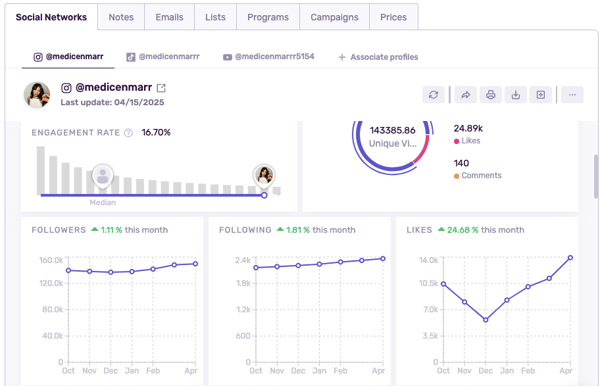This screenshot has width=600, height=386.
Task: Click the engagement rate help question icon
Action: click(129, 133)
